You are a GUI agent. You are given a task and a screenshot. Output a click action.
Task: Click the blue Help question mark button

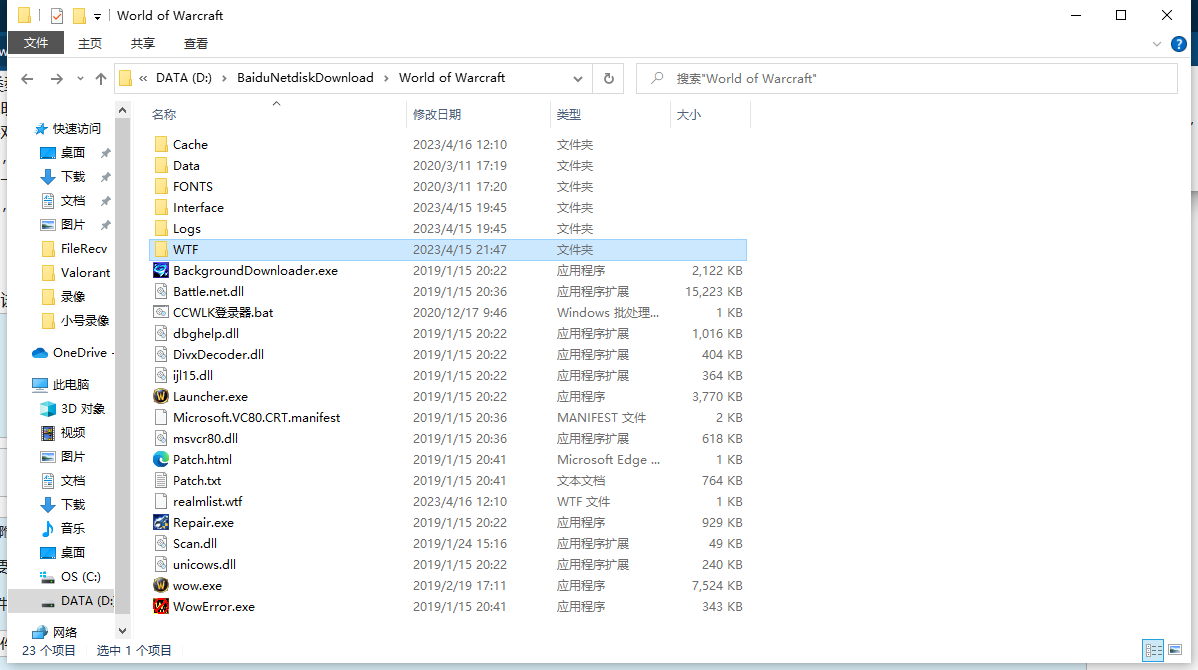tap(1178, 43)
